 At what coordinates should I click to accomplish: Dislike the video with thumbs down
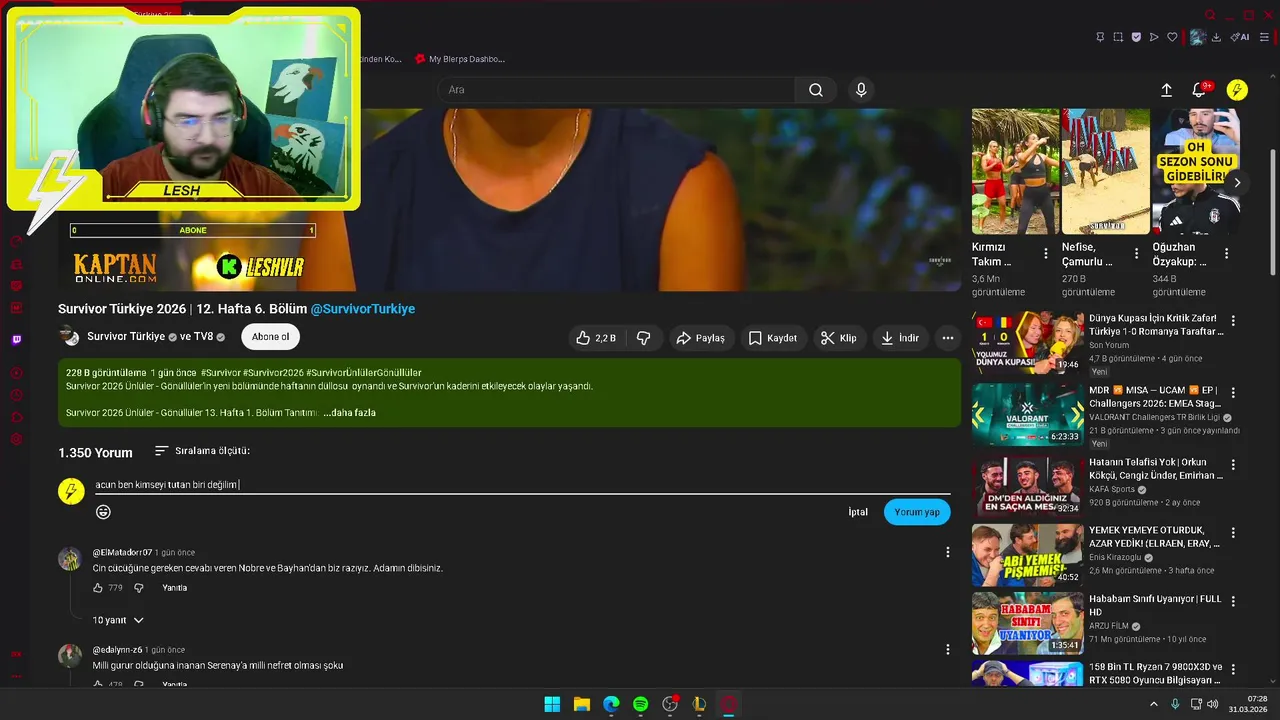point(644,338)
